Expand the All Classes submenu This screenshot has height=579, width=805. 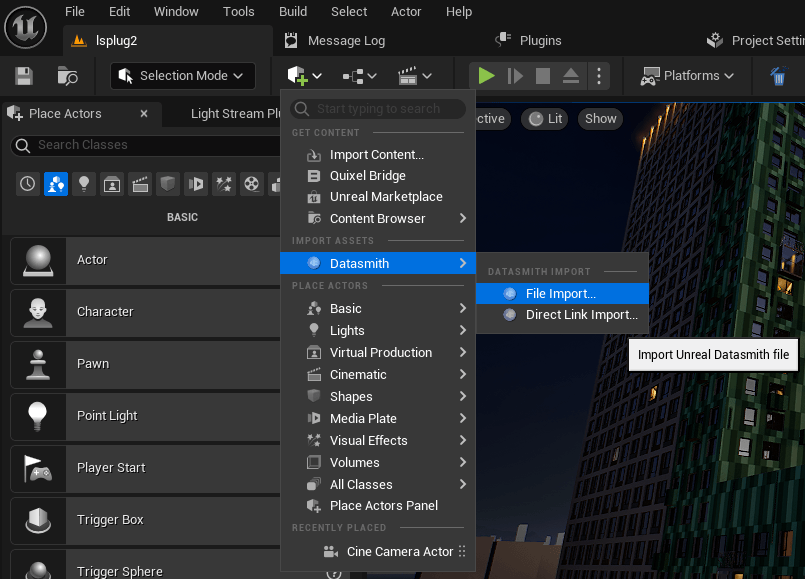pyautogui.click(x=378, y=485)
